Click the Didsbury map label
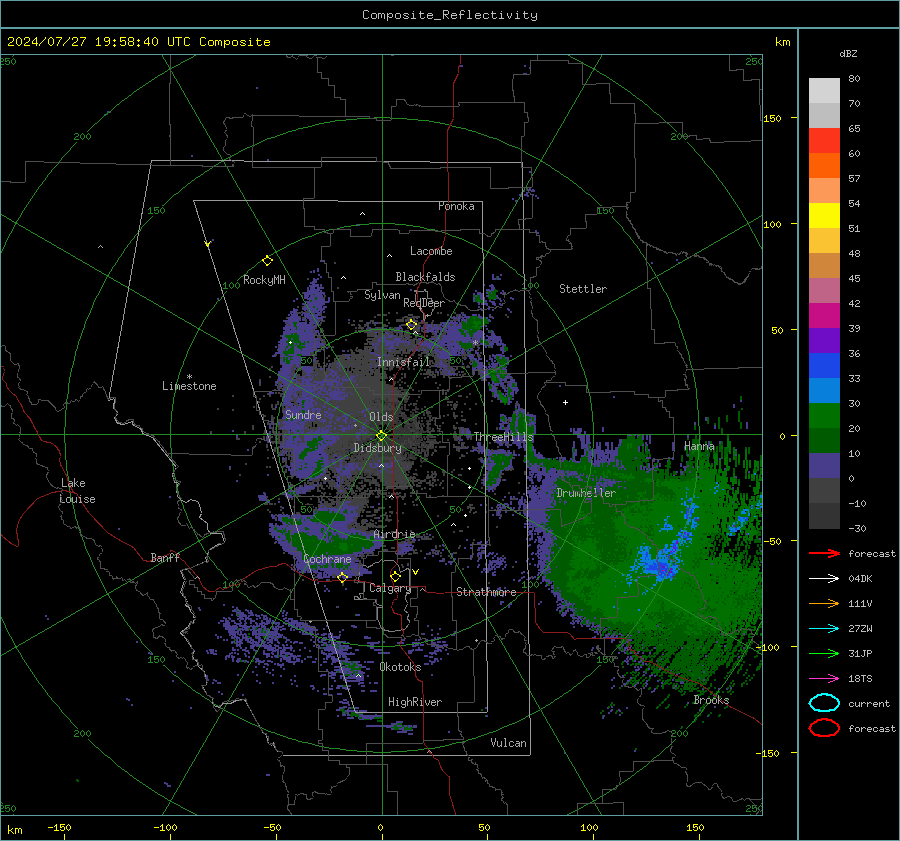This screenshot has width=900, height=841. pos(378,448)
